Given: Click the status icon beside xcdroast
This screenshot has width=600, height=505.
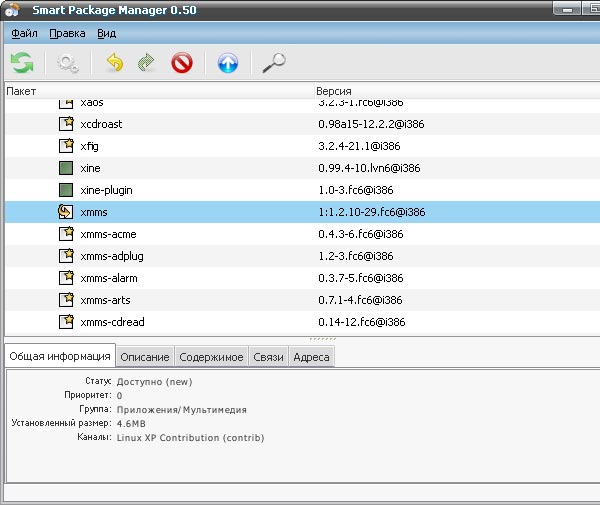Looking at the screenshot, I should [x=66, y=124].
